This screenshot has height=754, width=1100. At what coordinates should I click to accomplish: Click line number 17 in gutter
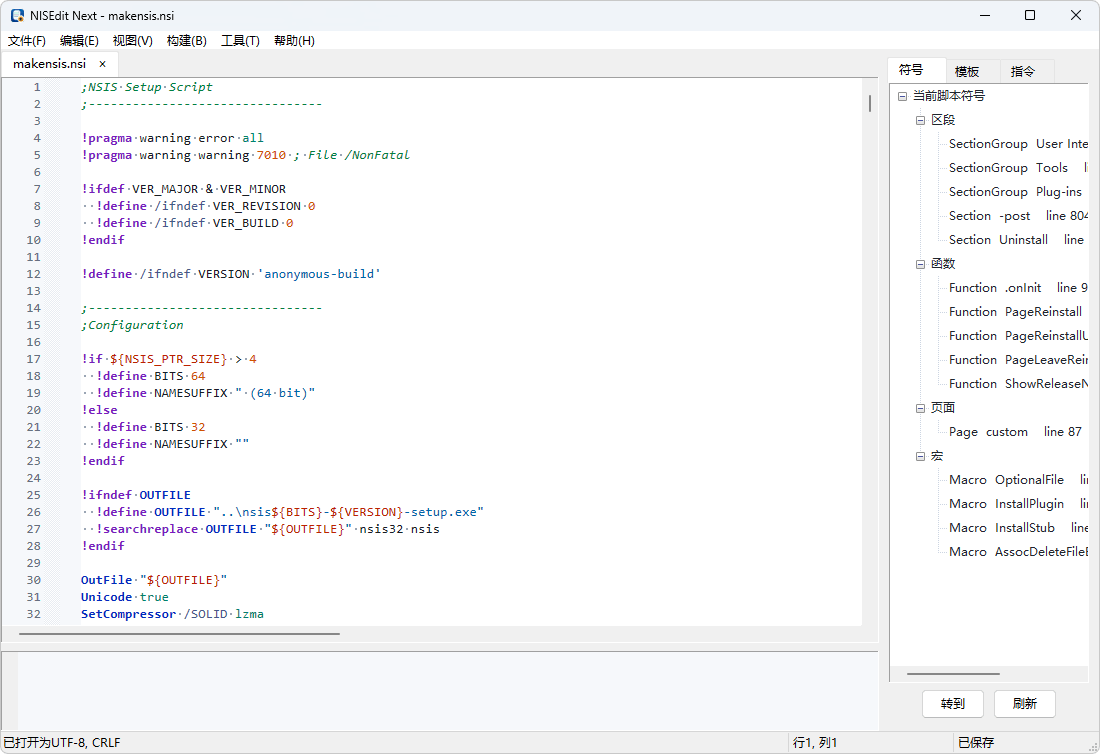click(34, 359)
